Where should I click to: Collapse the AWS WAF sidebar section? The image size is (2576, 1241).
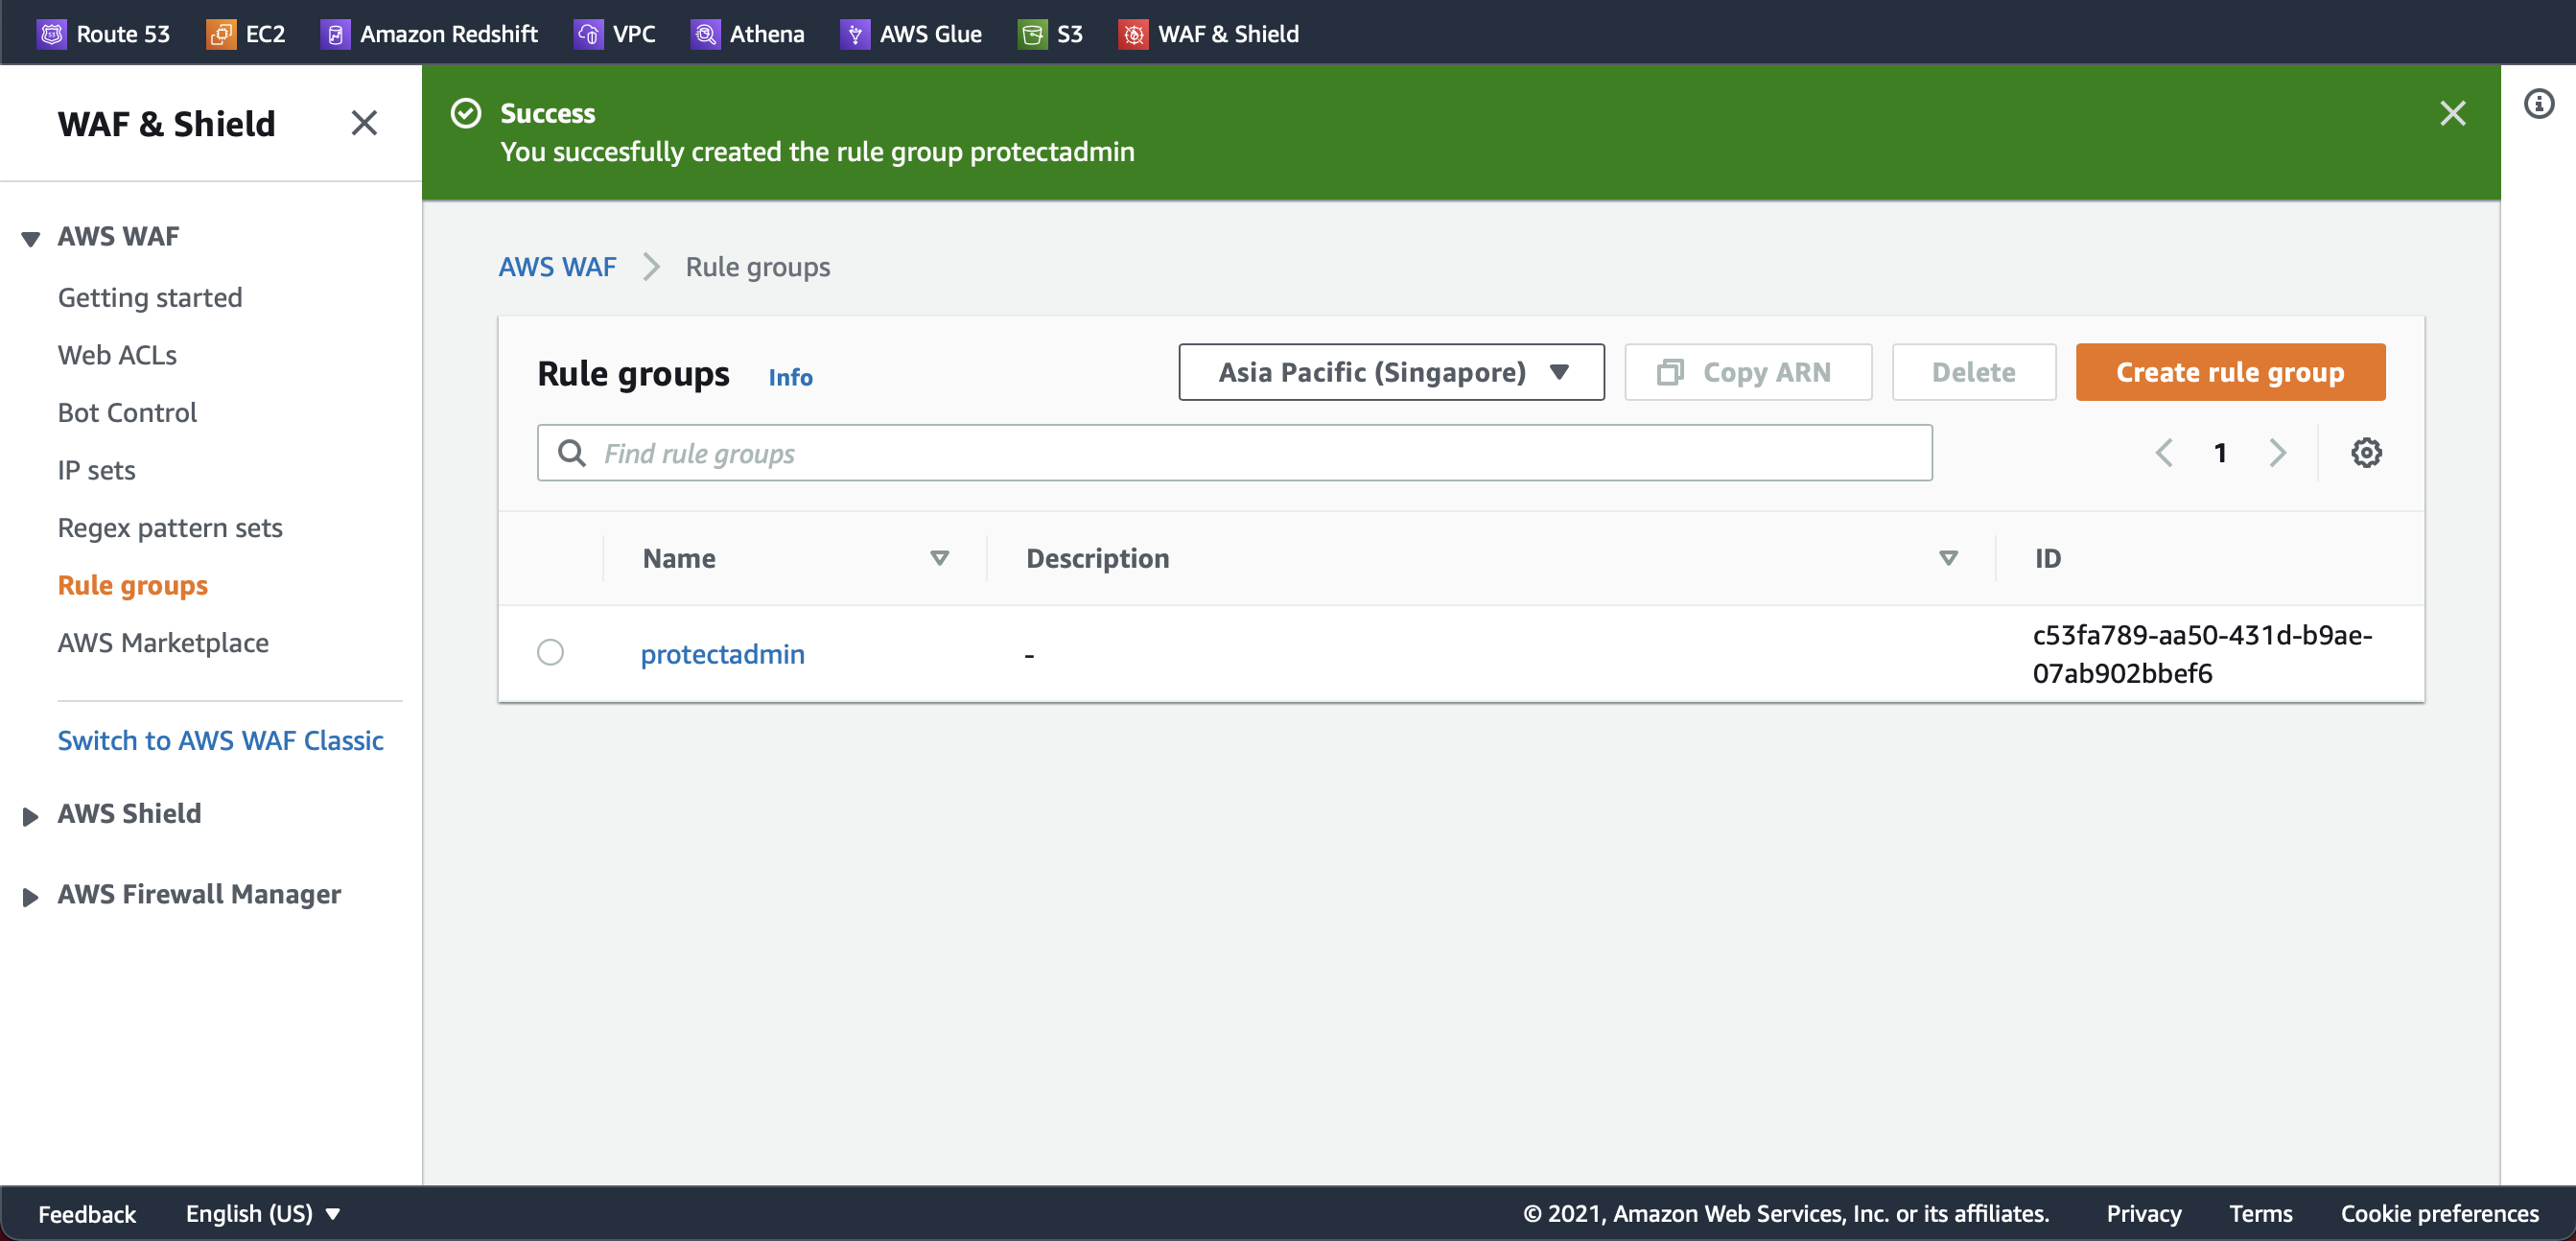click(x=31, y=238)
